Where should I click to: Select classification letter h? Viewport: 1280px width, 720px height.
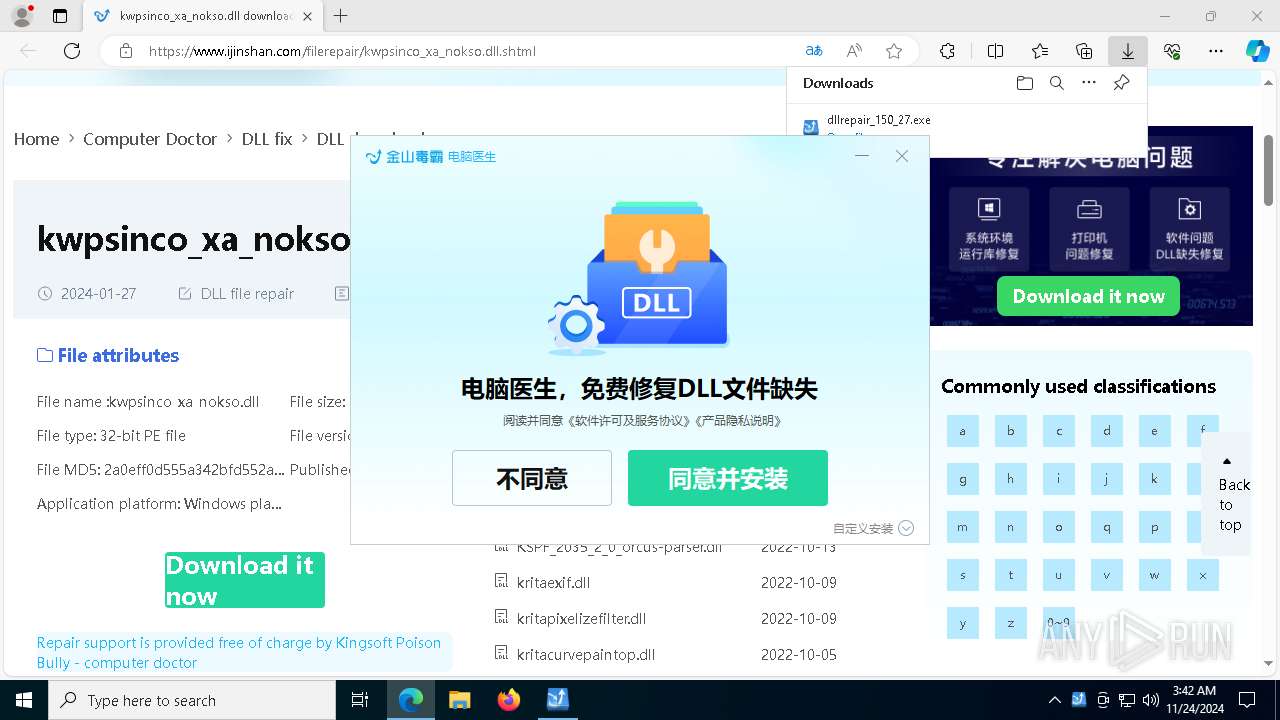click(x=1011, y=479)
